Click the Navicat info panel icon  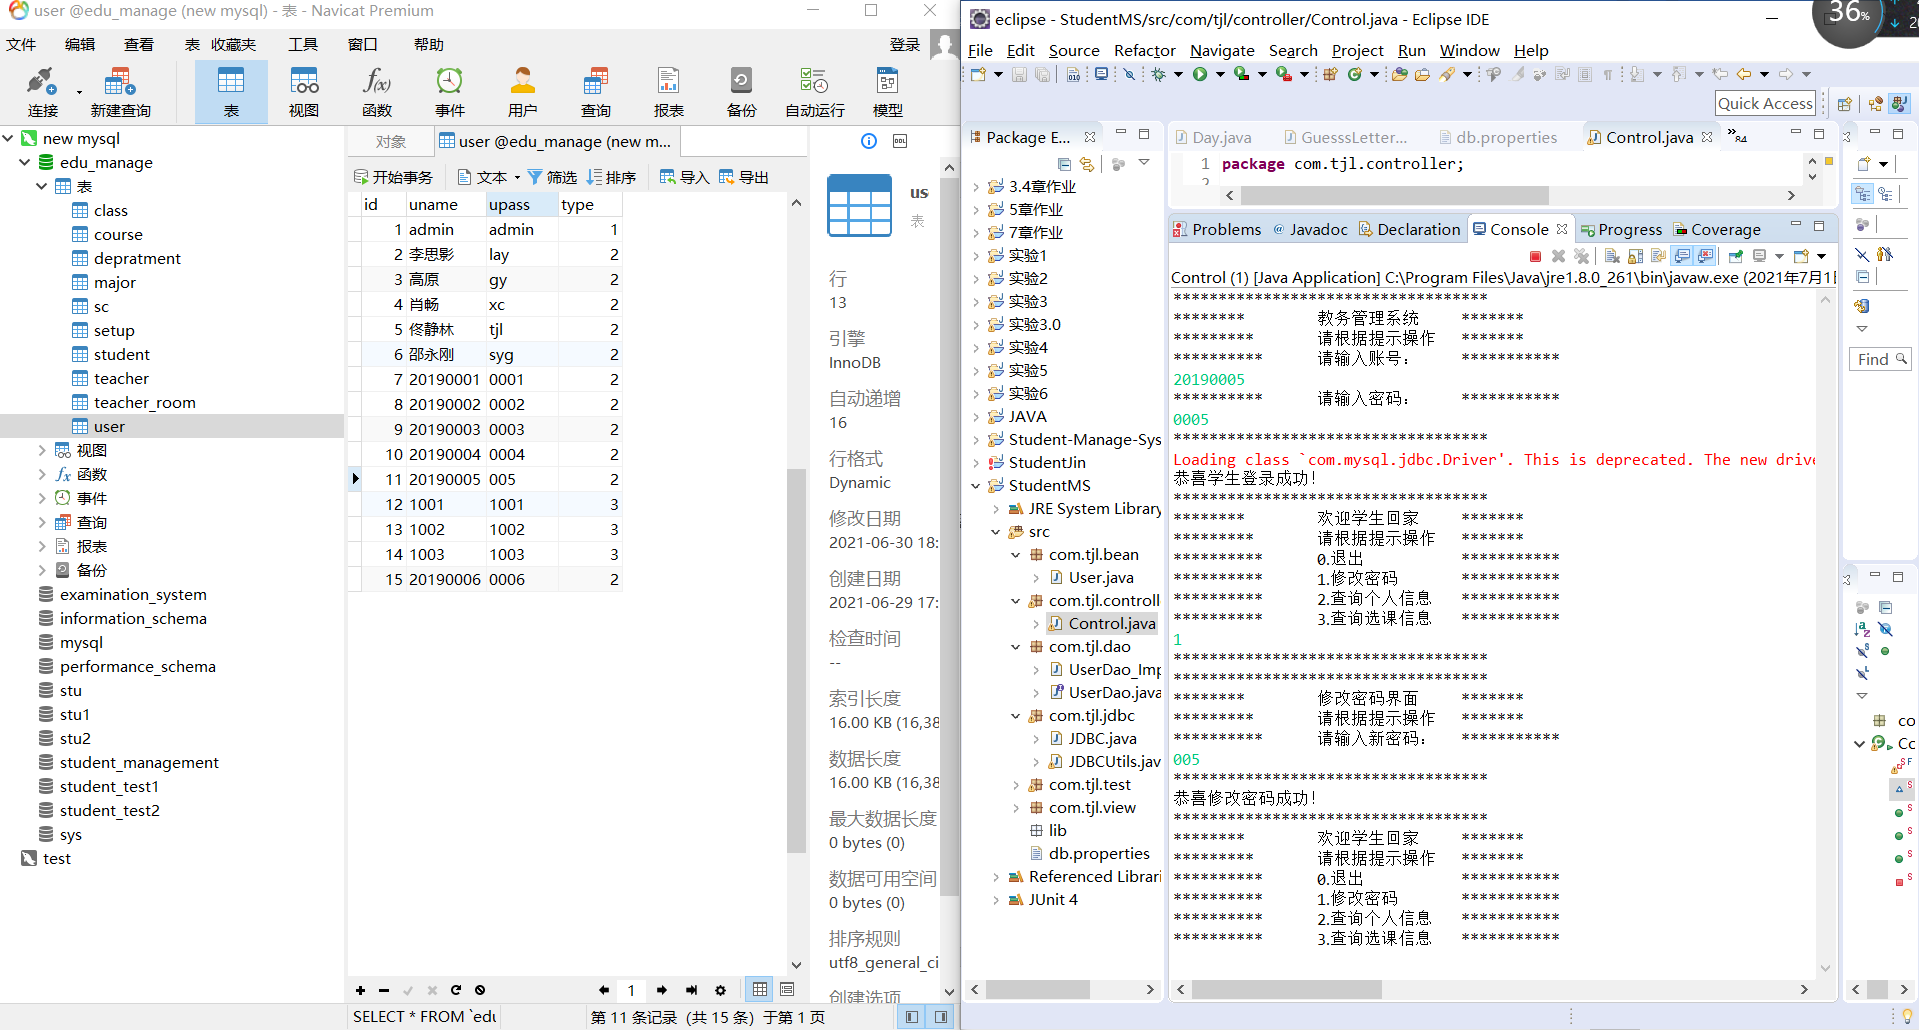(x=869, y=141)
